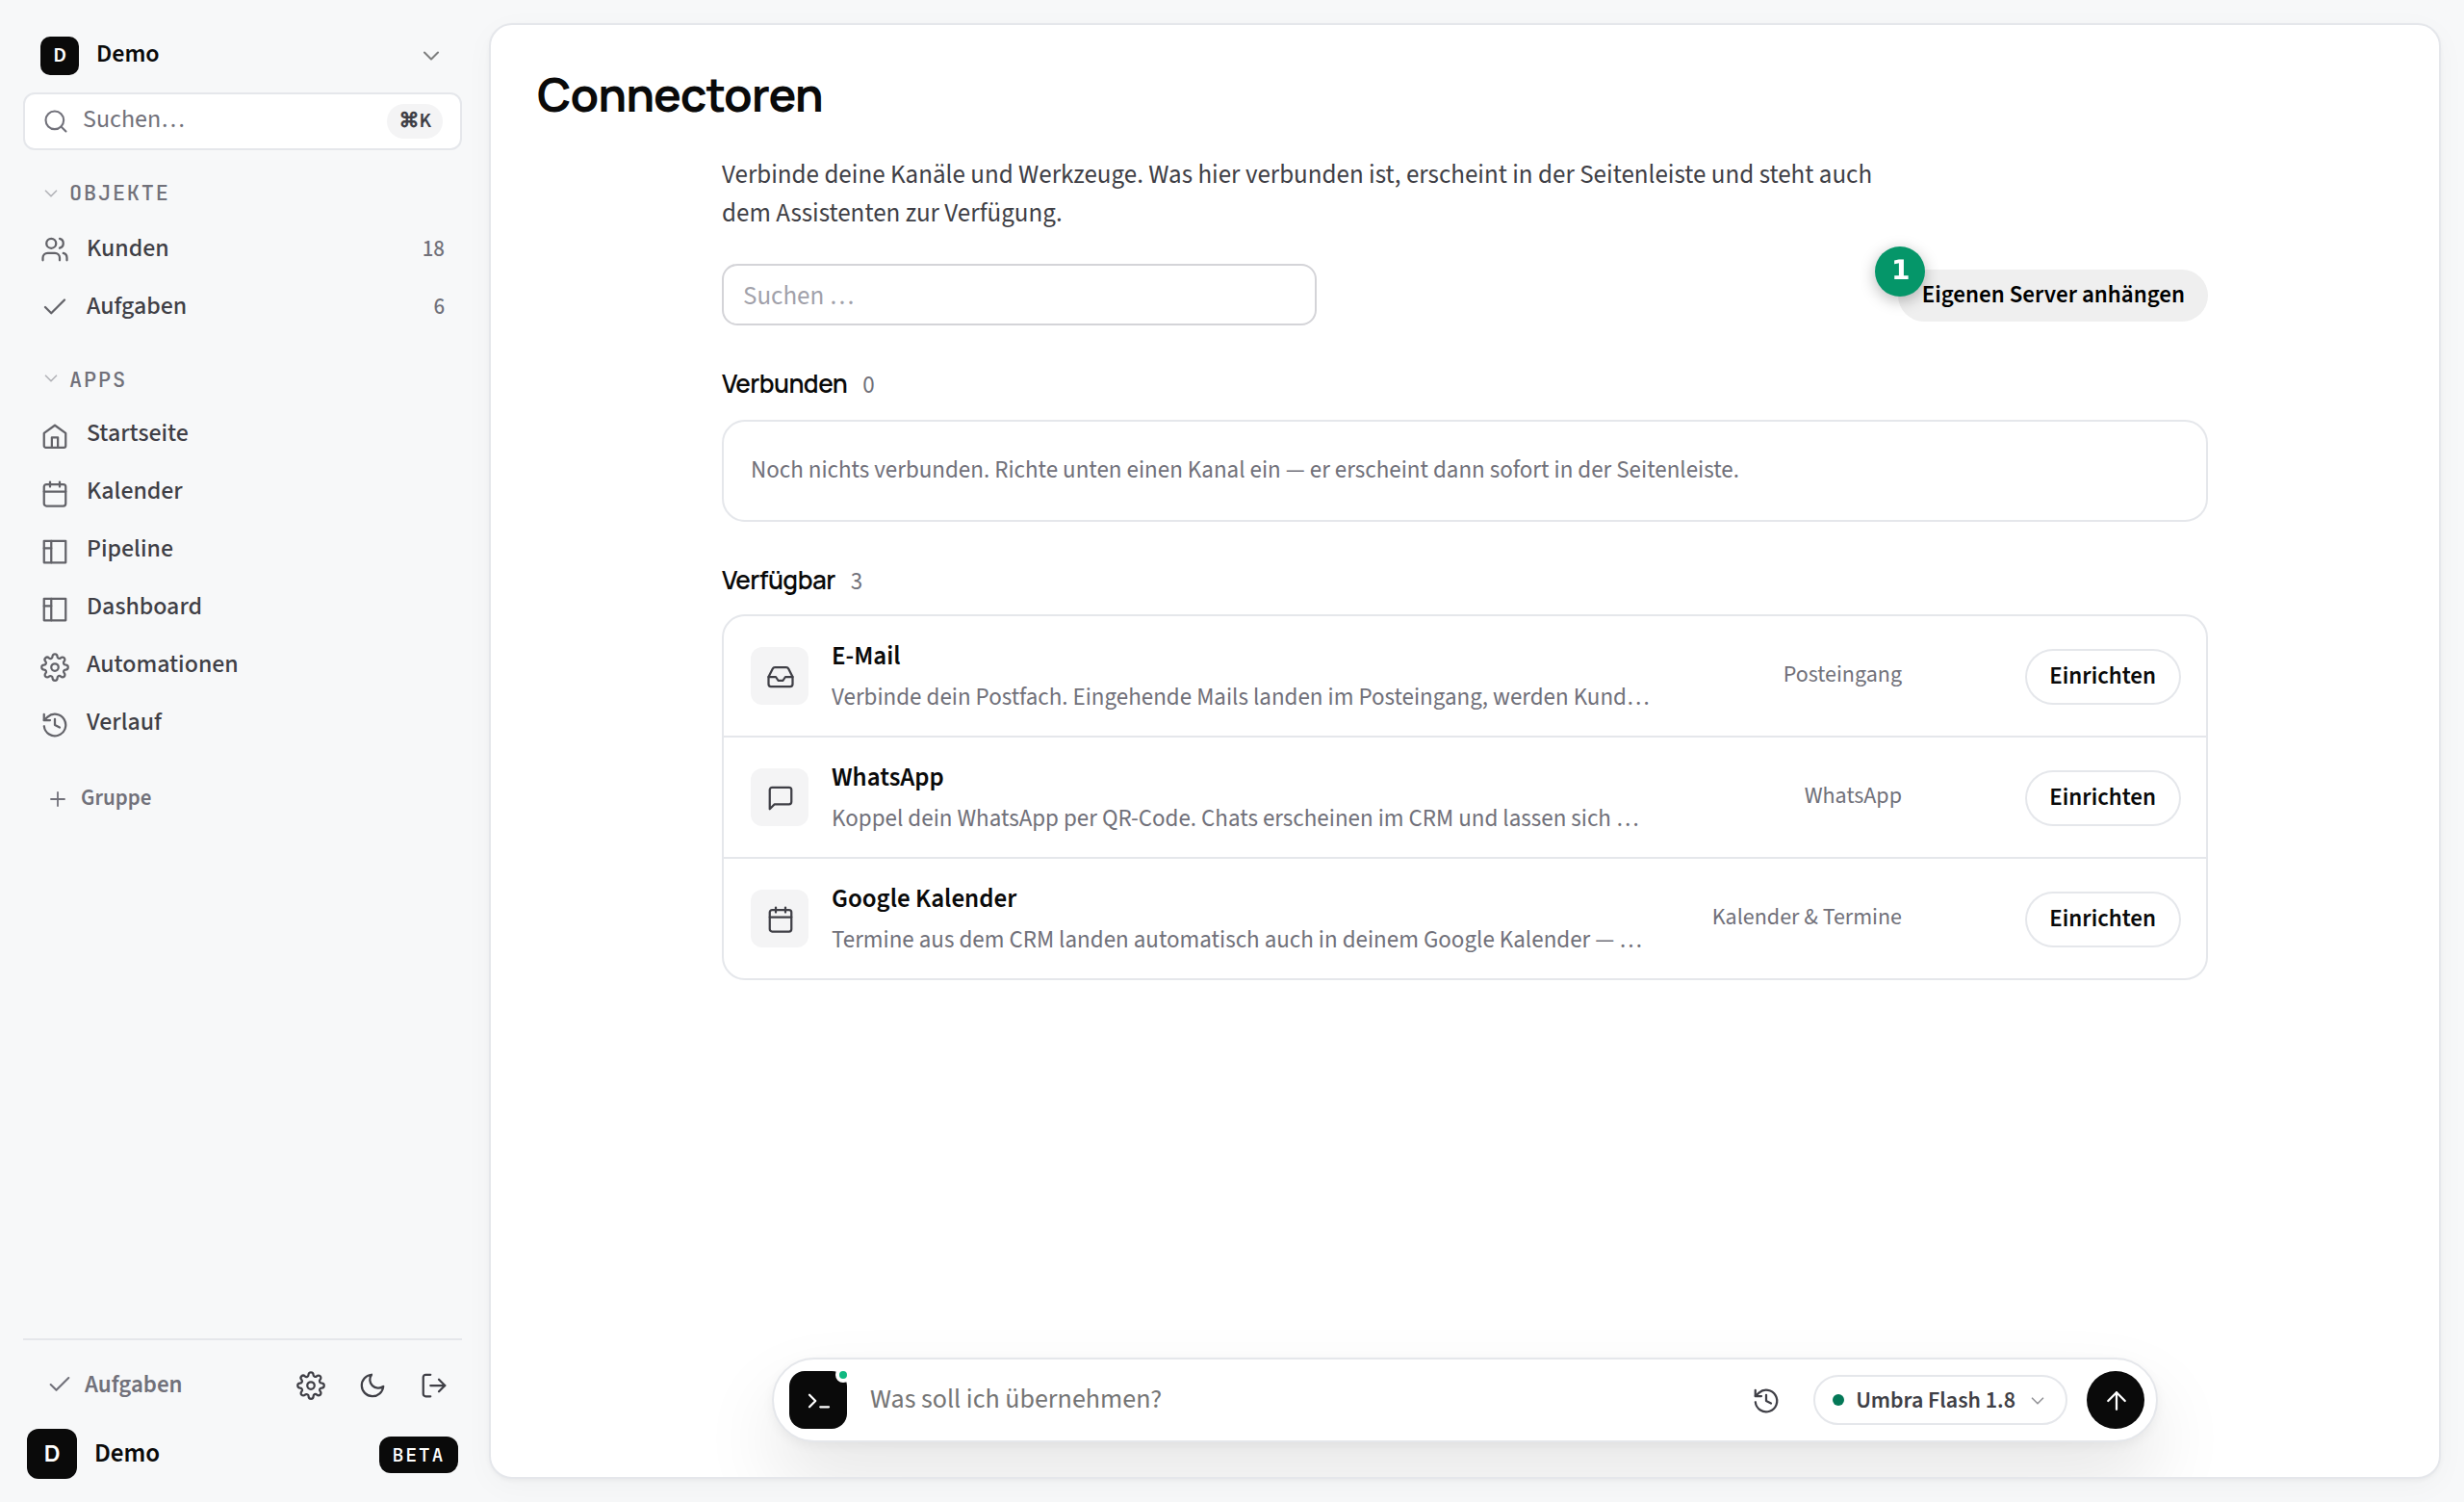Click the Google Kalender calendar icon
Viewport: 2464px width, 1502px height.
point(780,920)
